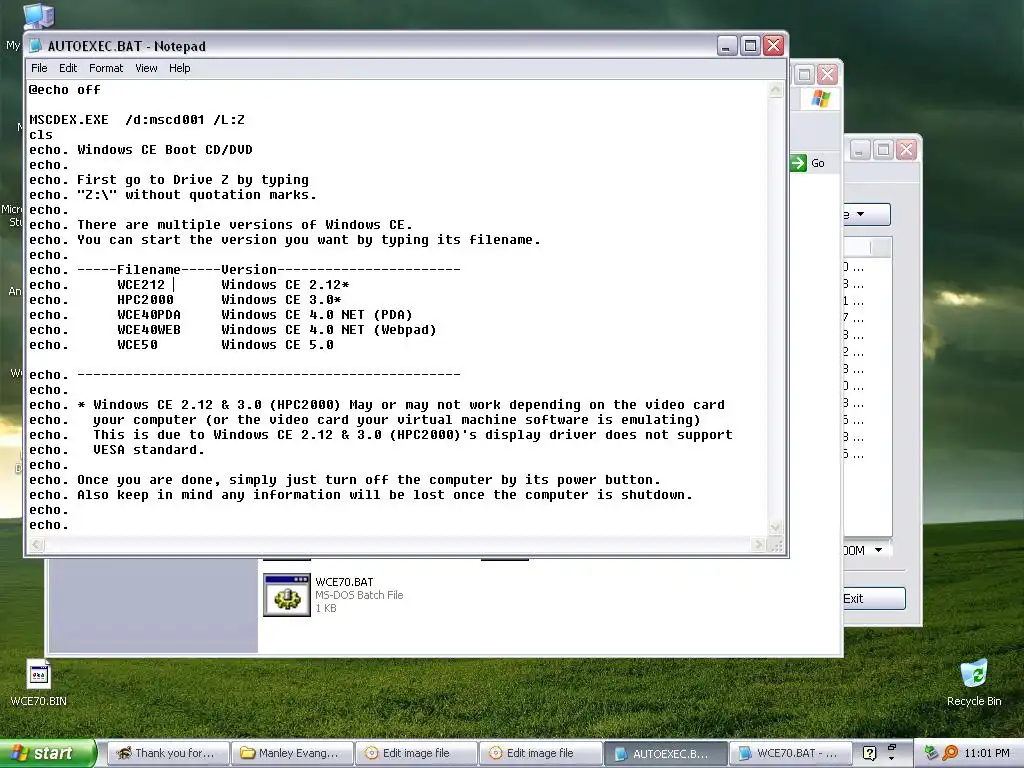
Task: Click Notepad vertical scrollbar down arrow
Action: tap(775, 527)
